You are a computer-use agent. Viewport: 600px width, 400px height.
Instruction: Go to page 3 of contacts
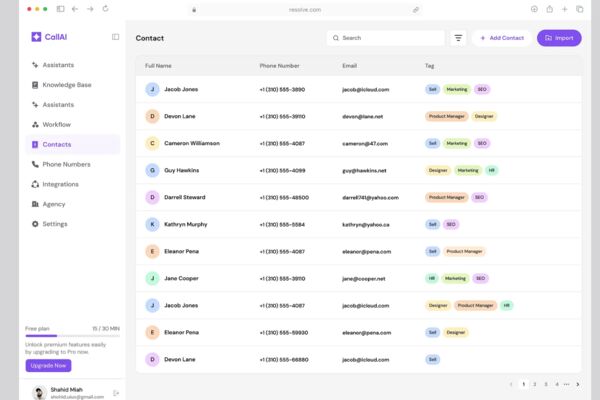(x=546, y=384)
